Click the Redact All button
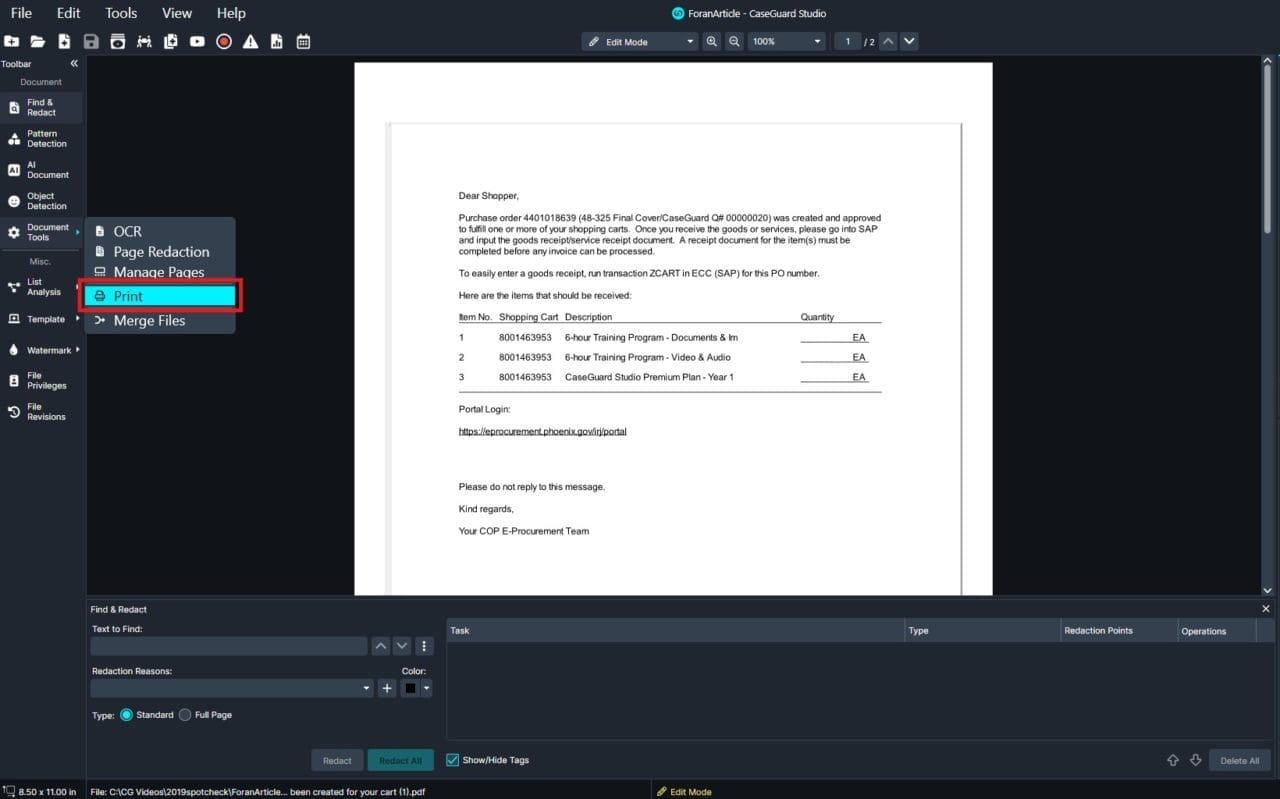Image resolution: width=1280 pixels, height=799 pixels. pos(400,760)
